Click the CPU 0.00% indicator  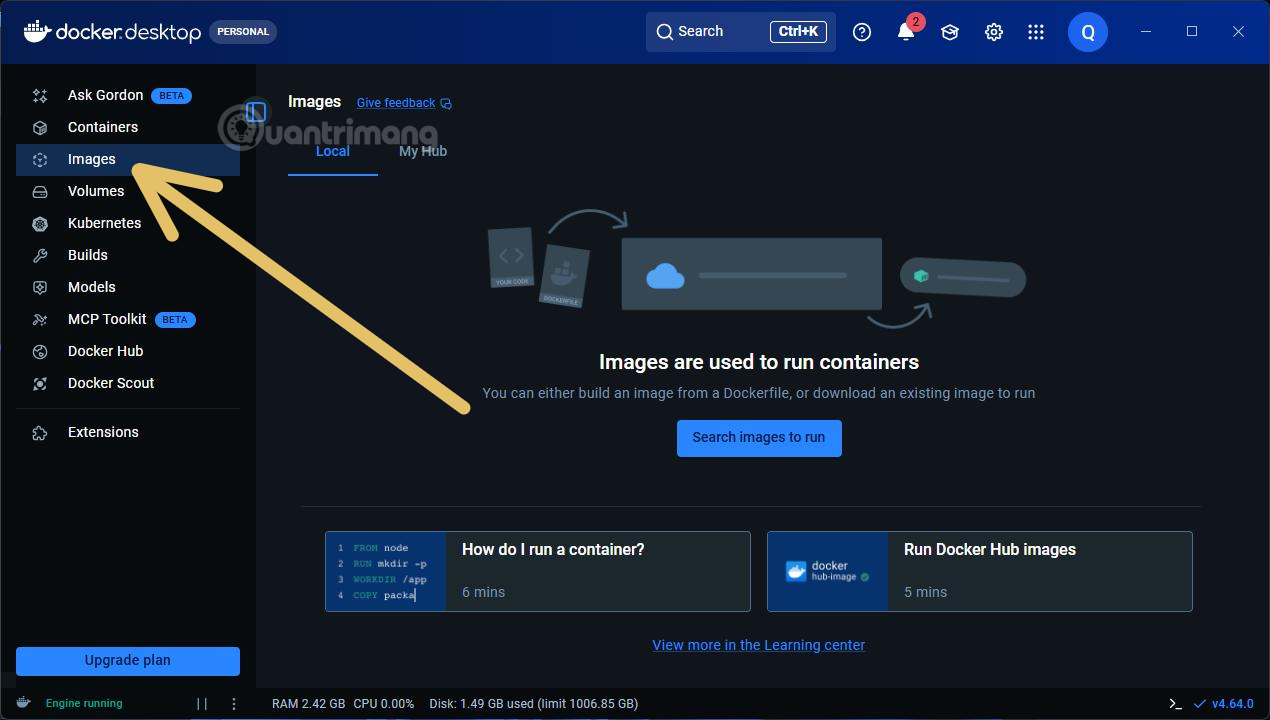click(384, 704)
